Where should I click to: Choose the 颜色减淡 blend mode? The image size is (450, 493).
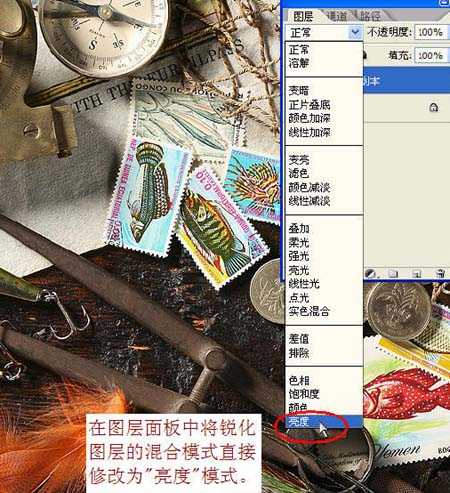click(309, 187)
